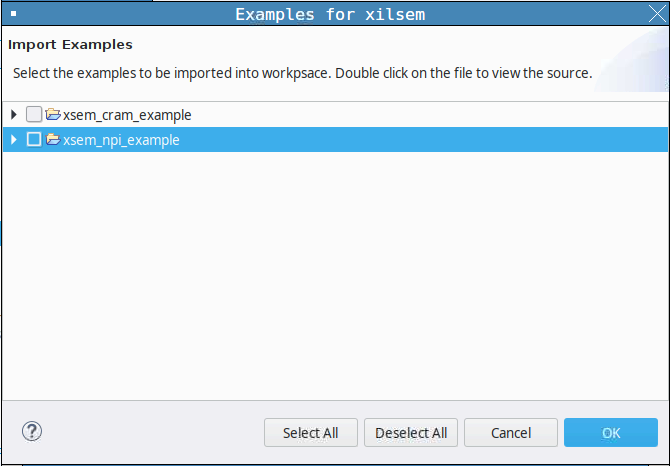Tick the xsem_npi_example checkbox

click(34, 140)
